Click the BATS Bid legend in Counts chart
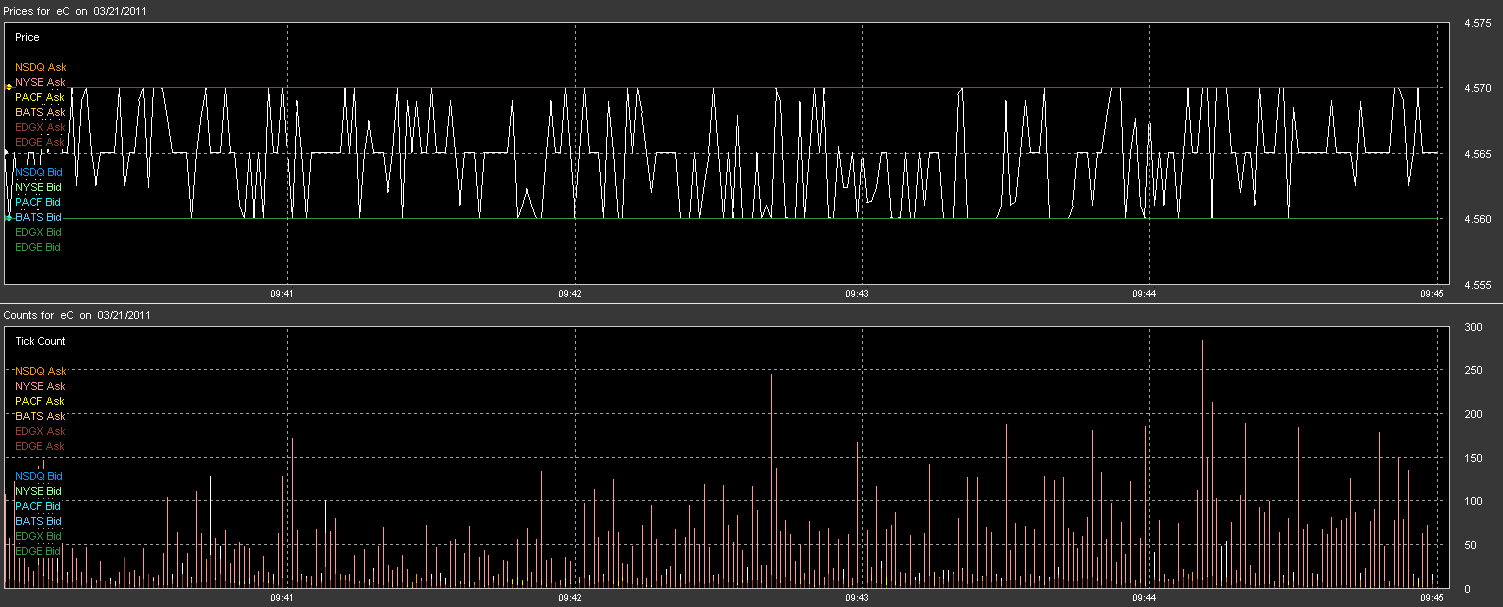 (39, 521)
